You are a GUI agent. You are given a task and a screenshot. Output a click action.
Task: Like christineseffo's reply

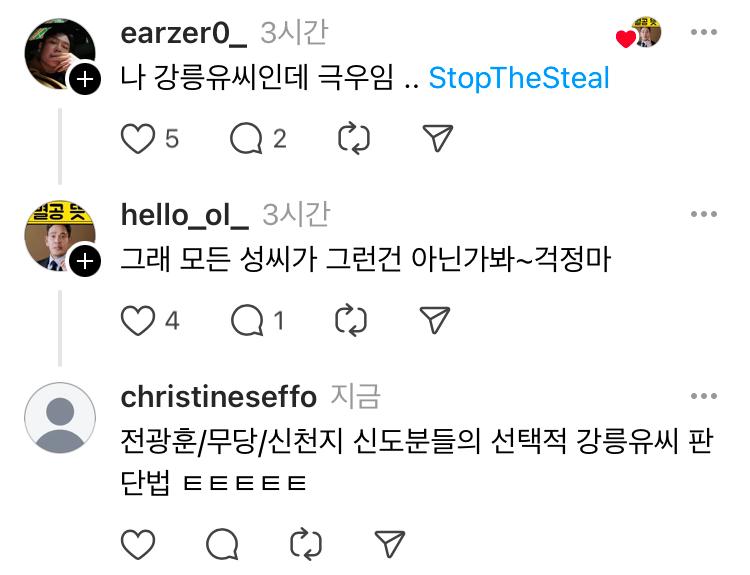[x=138, y=545]
